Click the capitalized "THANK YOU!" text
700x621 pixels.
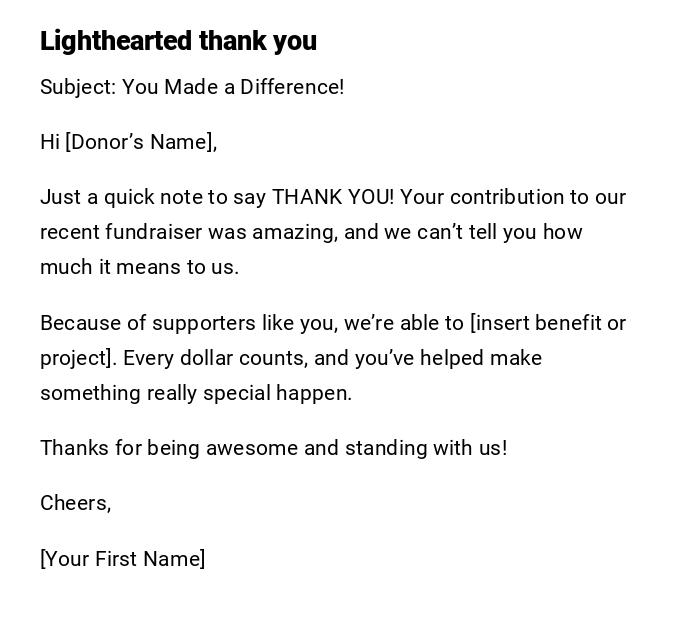333,197
